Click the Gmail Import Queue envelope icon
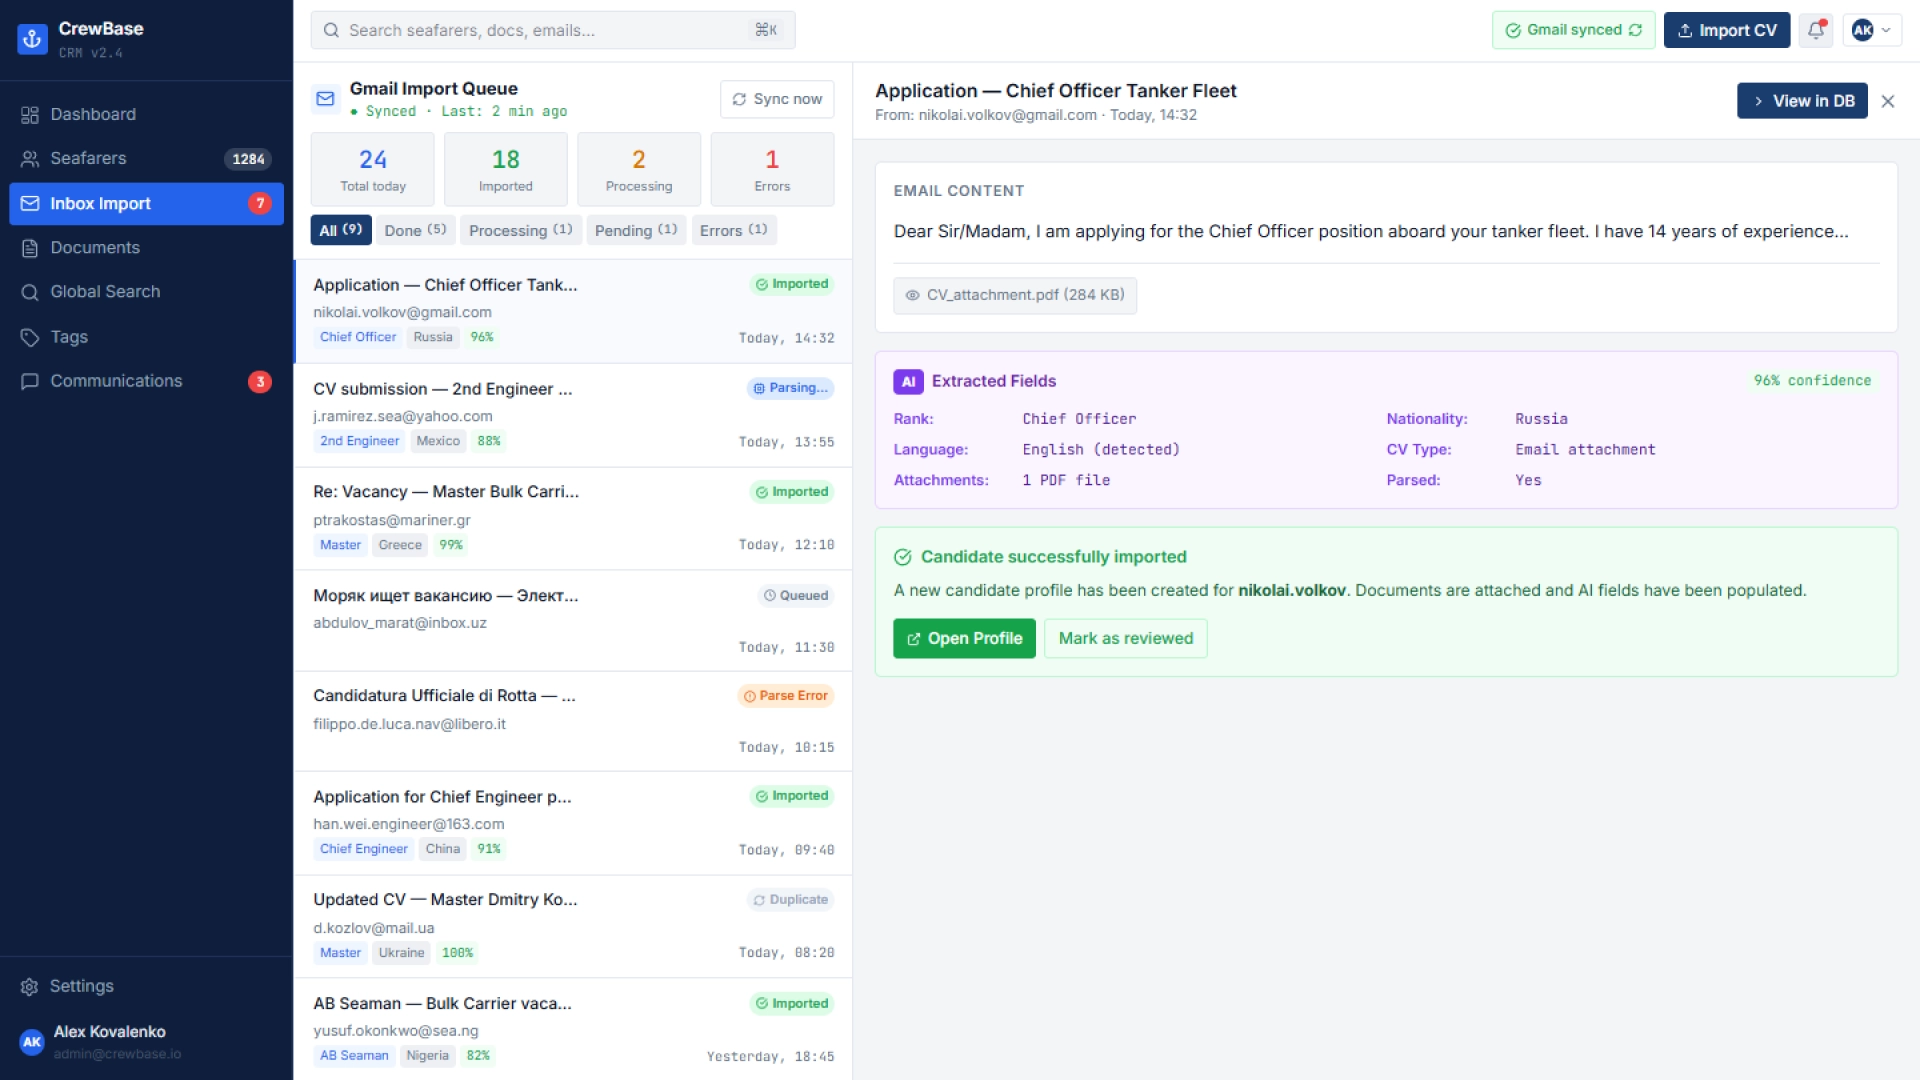Viewport: 1920px width, 1080px height. (325, 98)
